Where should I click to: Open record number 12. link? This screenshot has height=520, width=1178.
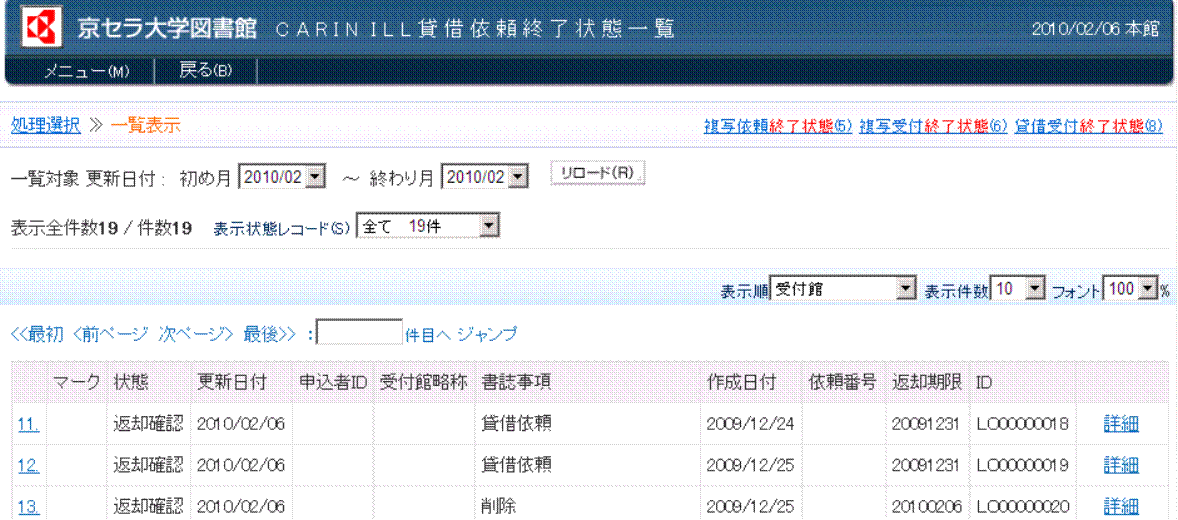[29, 466]
